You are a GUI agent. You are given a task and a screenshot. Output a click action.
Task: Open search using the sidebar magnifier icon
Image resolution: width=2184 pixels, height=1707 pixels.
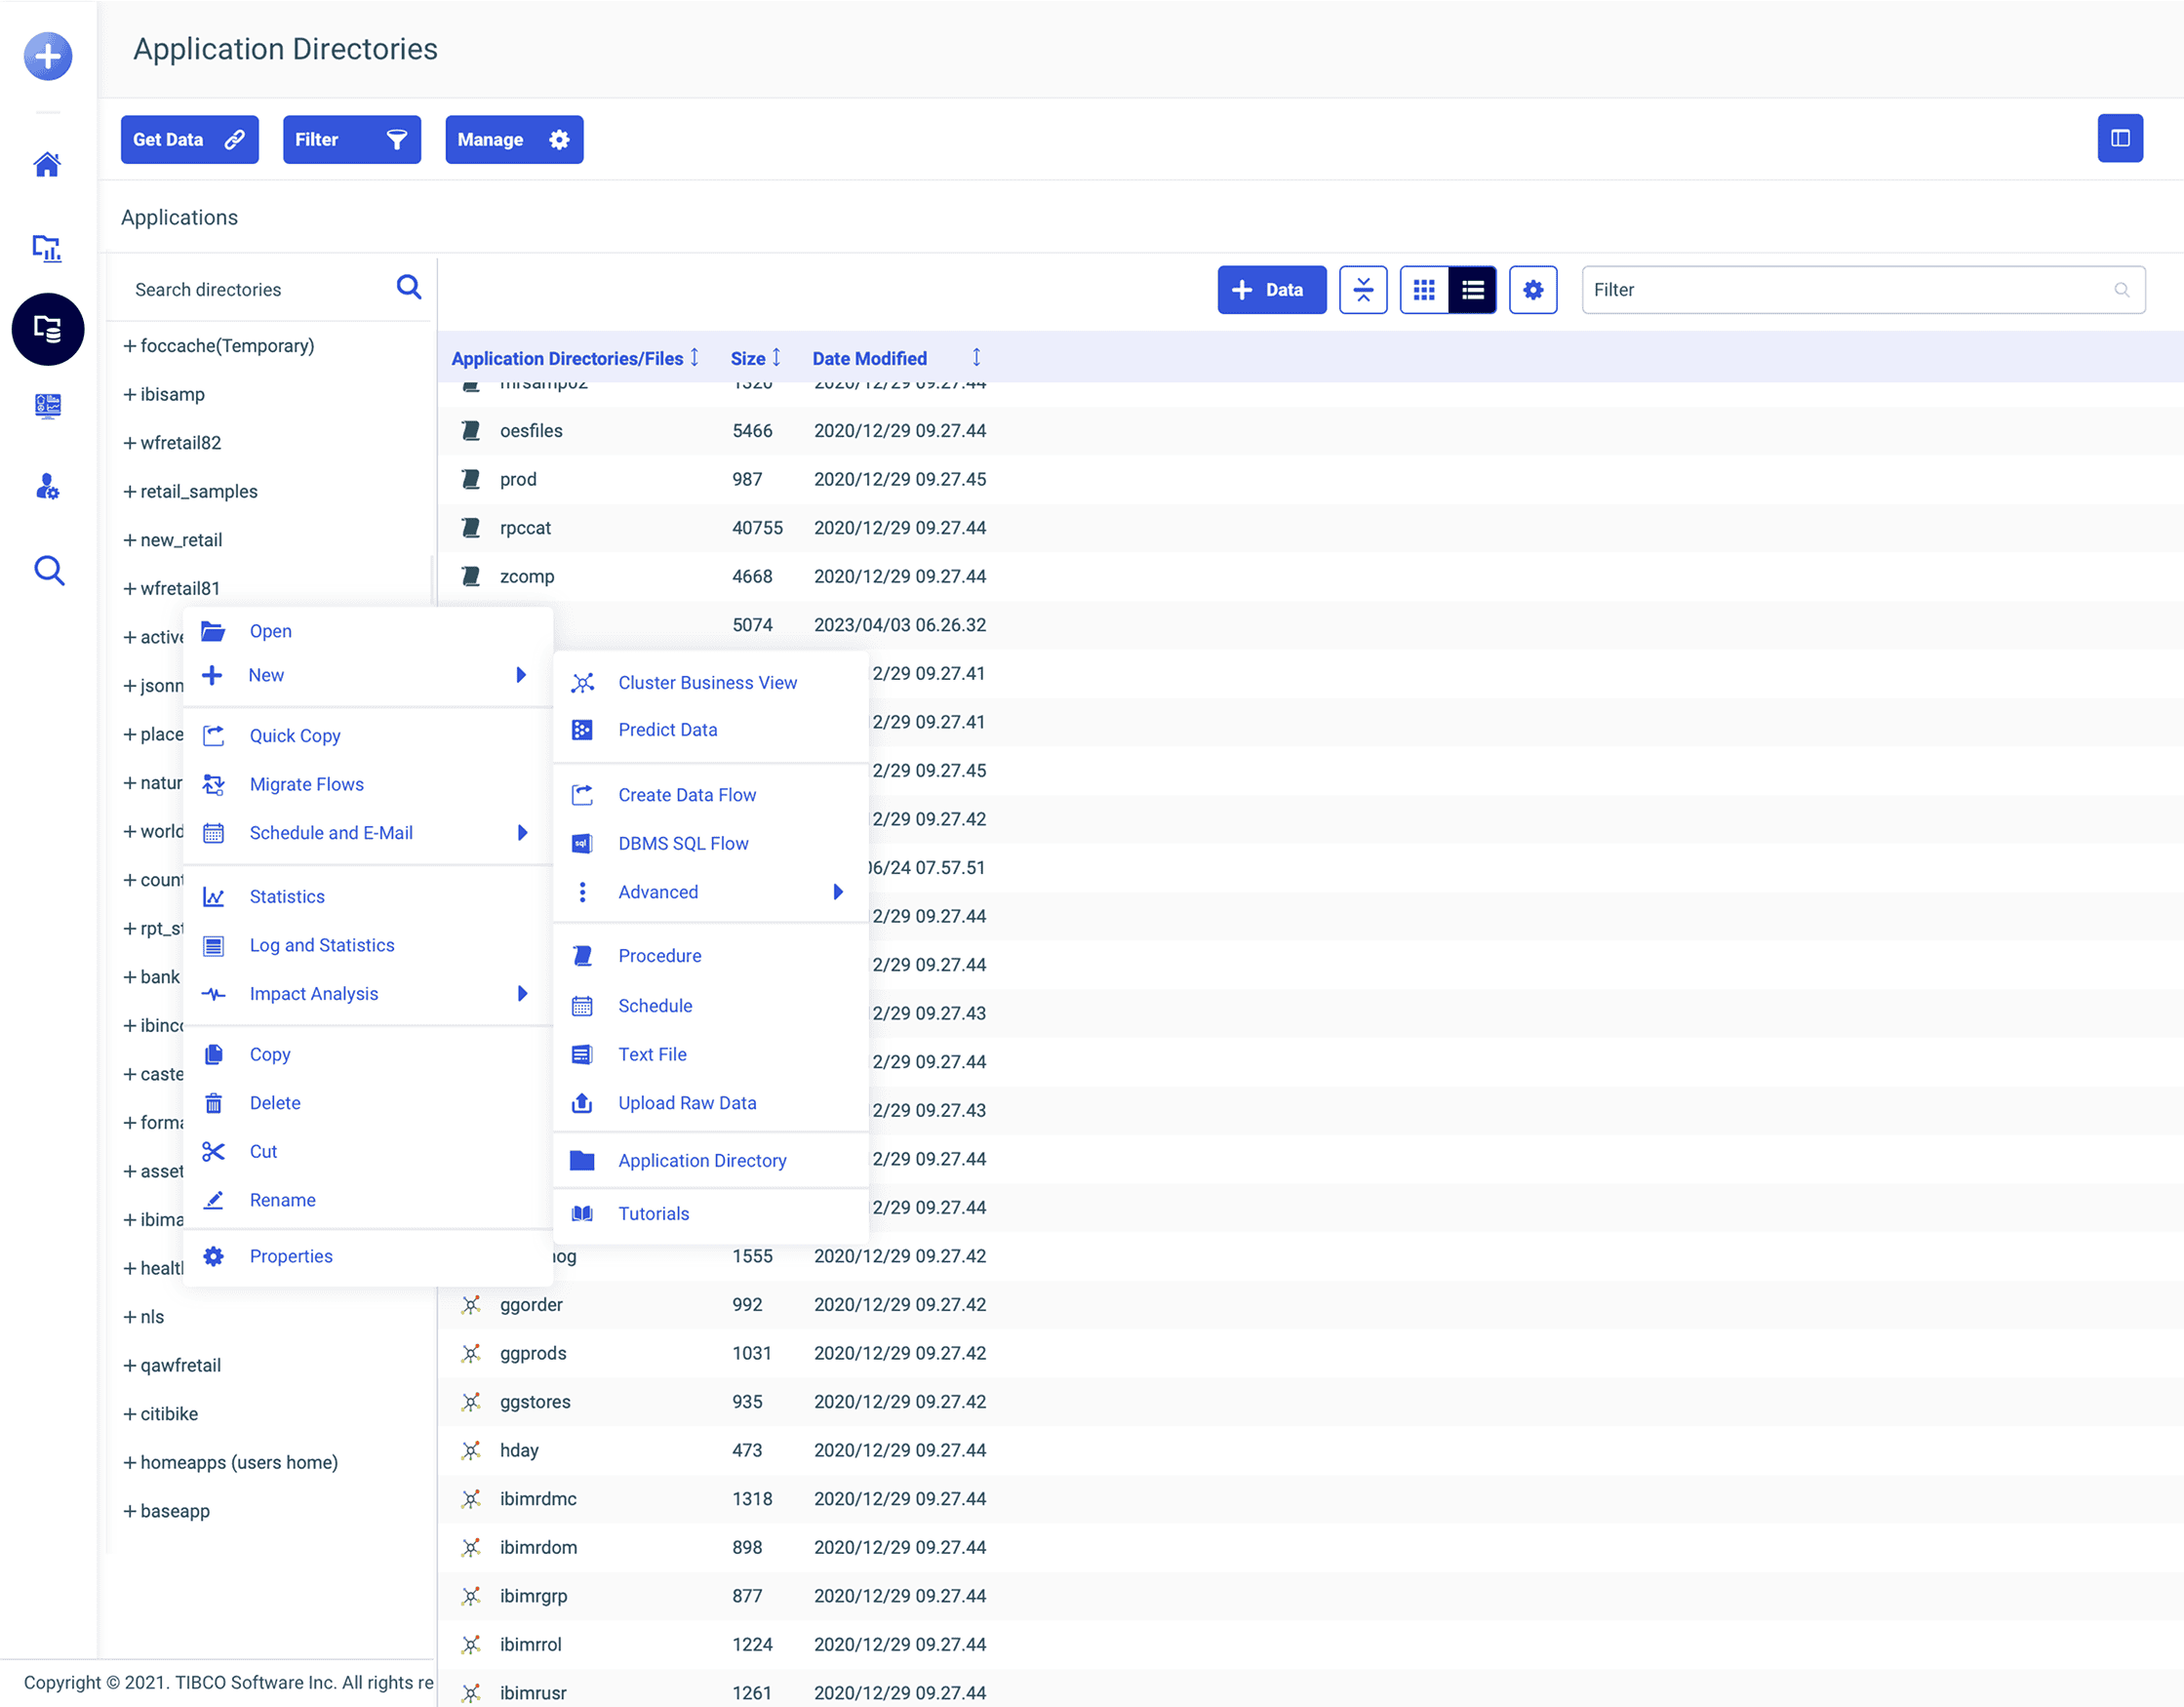47,569
